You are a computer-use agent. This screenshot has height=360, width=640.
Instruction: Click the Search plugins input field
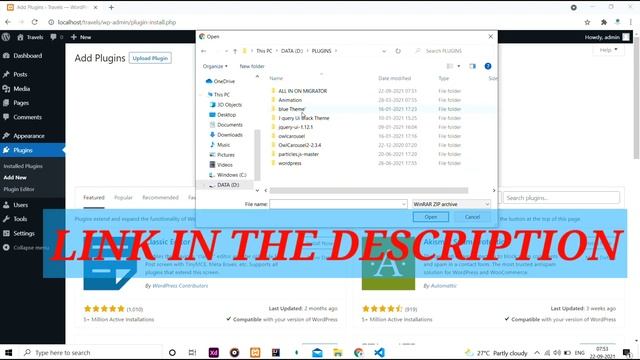pyautogui.click(x=561, y=198)
